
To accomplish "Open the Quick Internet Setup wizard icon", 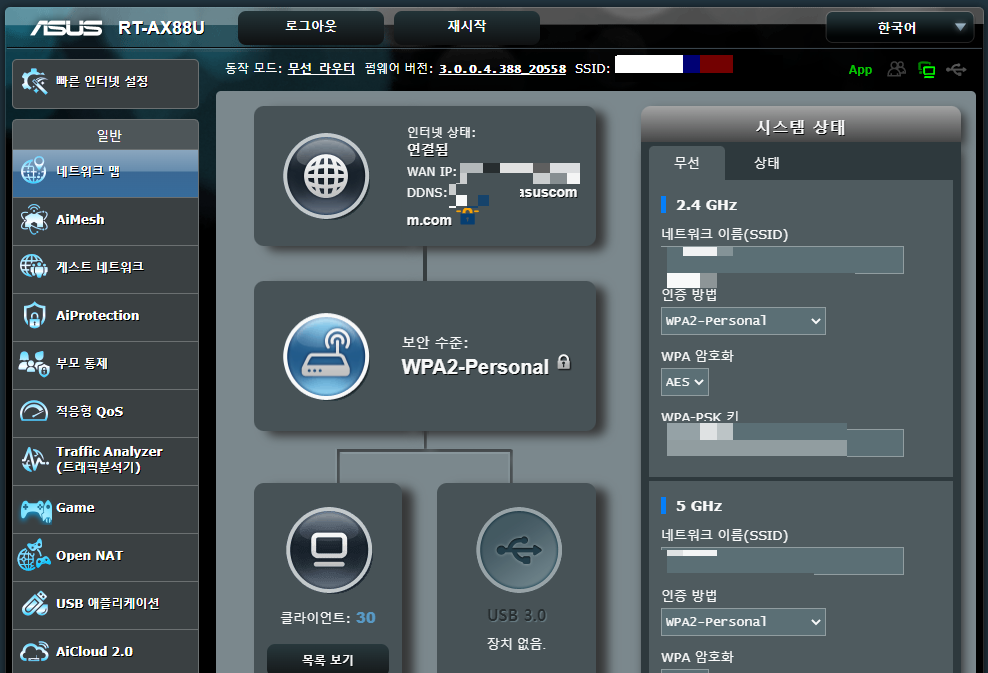I will click(x=34, y=82).
